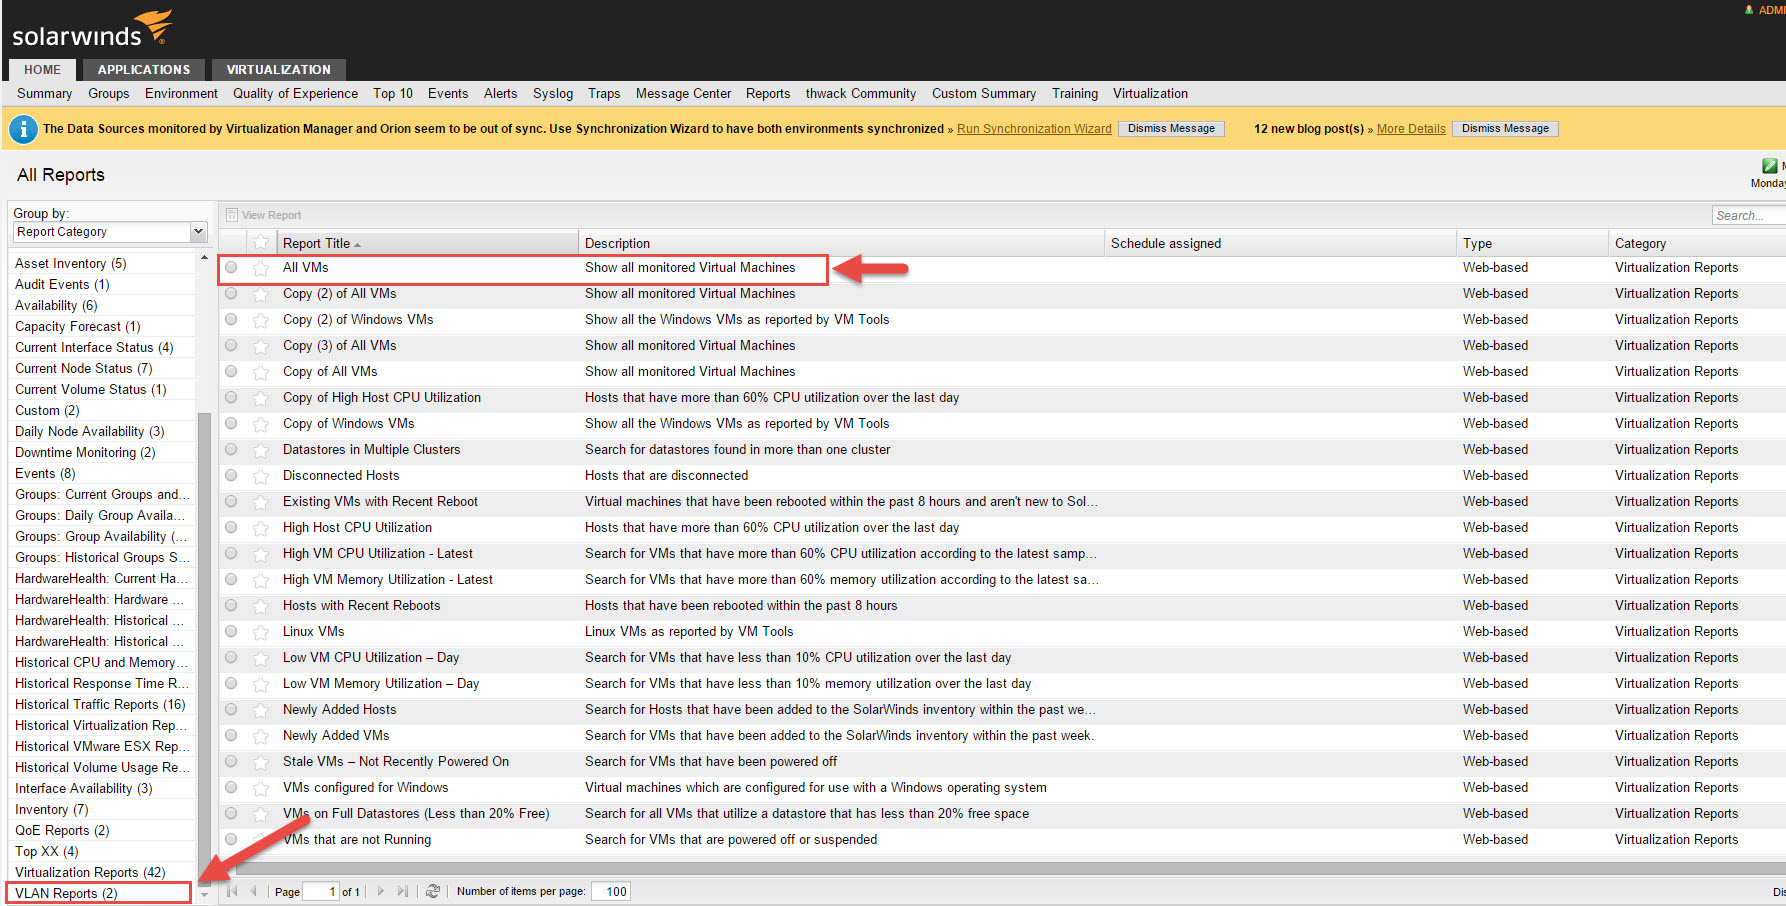Switch to the APPLICATIONS tab
This screenshot has height=906, width=1786.
click(x=144, y=70)
